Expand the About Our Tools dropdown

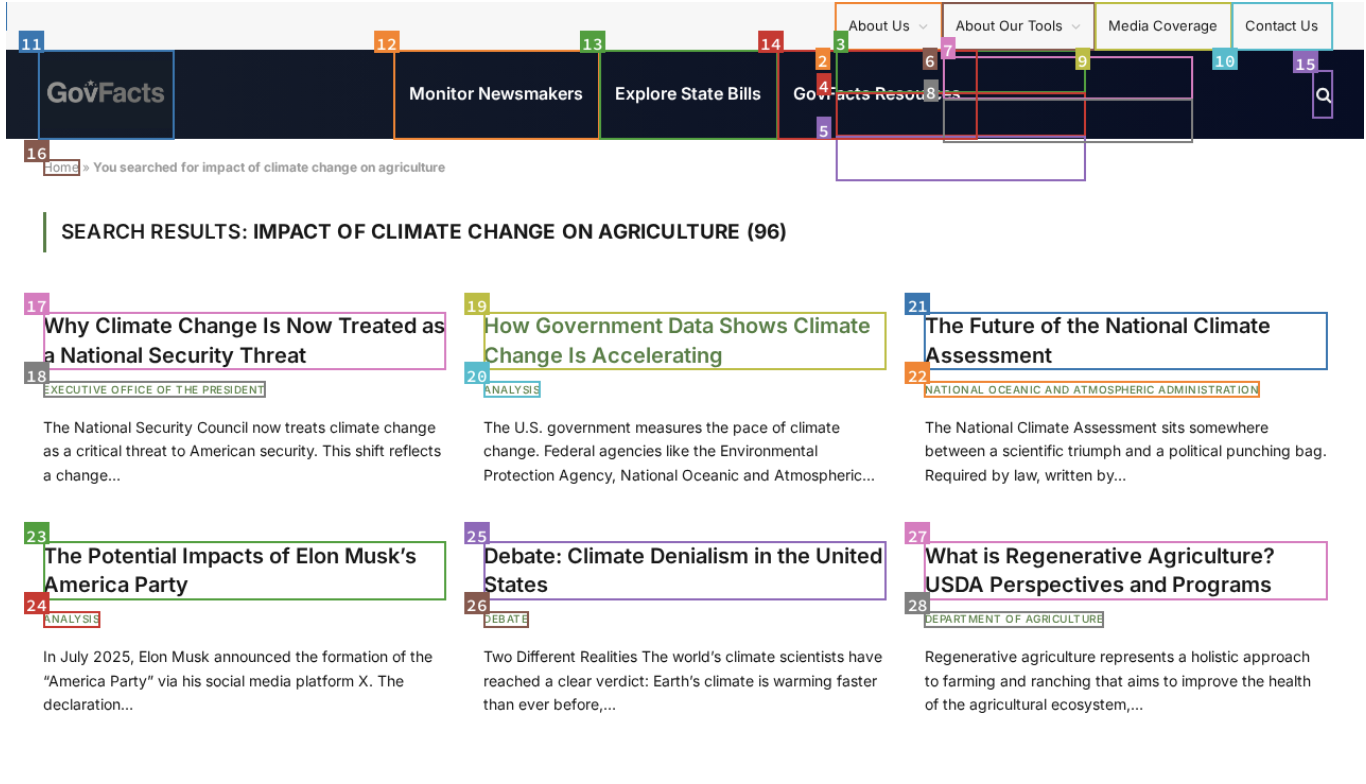coord(1017,26)
